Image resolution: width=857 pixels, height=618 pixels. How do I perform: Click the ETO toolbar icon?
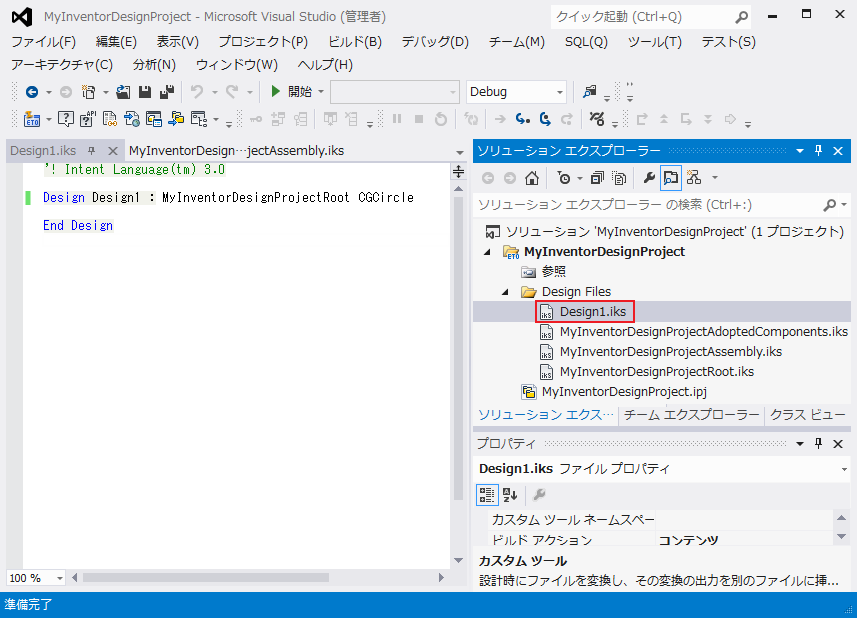tap(32, 119)
